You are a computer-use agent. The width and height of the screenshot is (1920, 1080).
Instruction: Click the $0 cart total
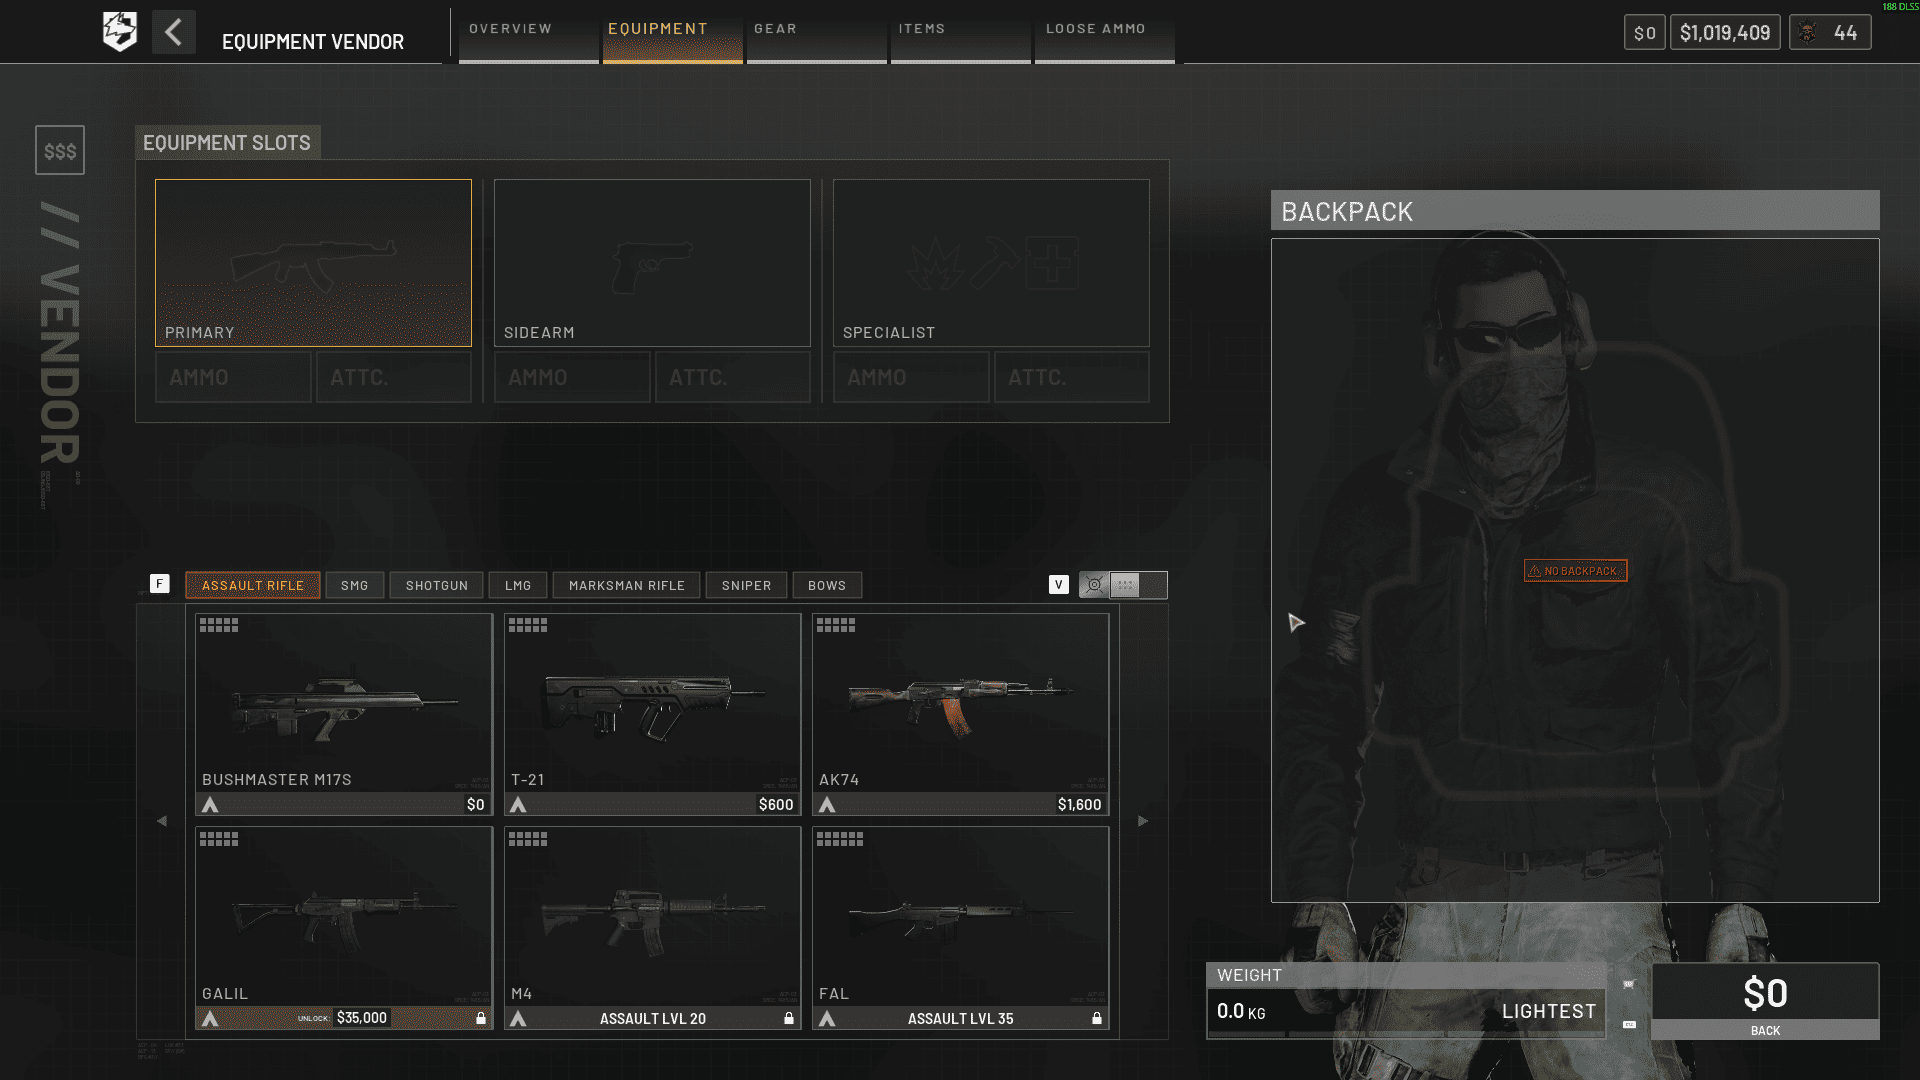coord(1765,993)
